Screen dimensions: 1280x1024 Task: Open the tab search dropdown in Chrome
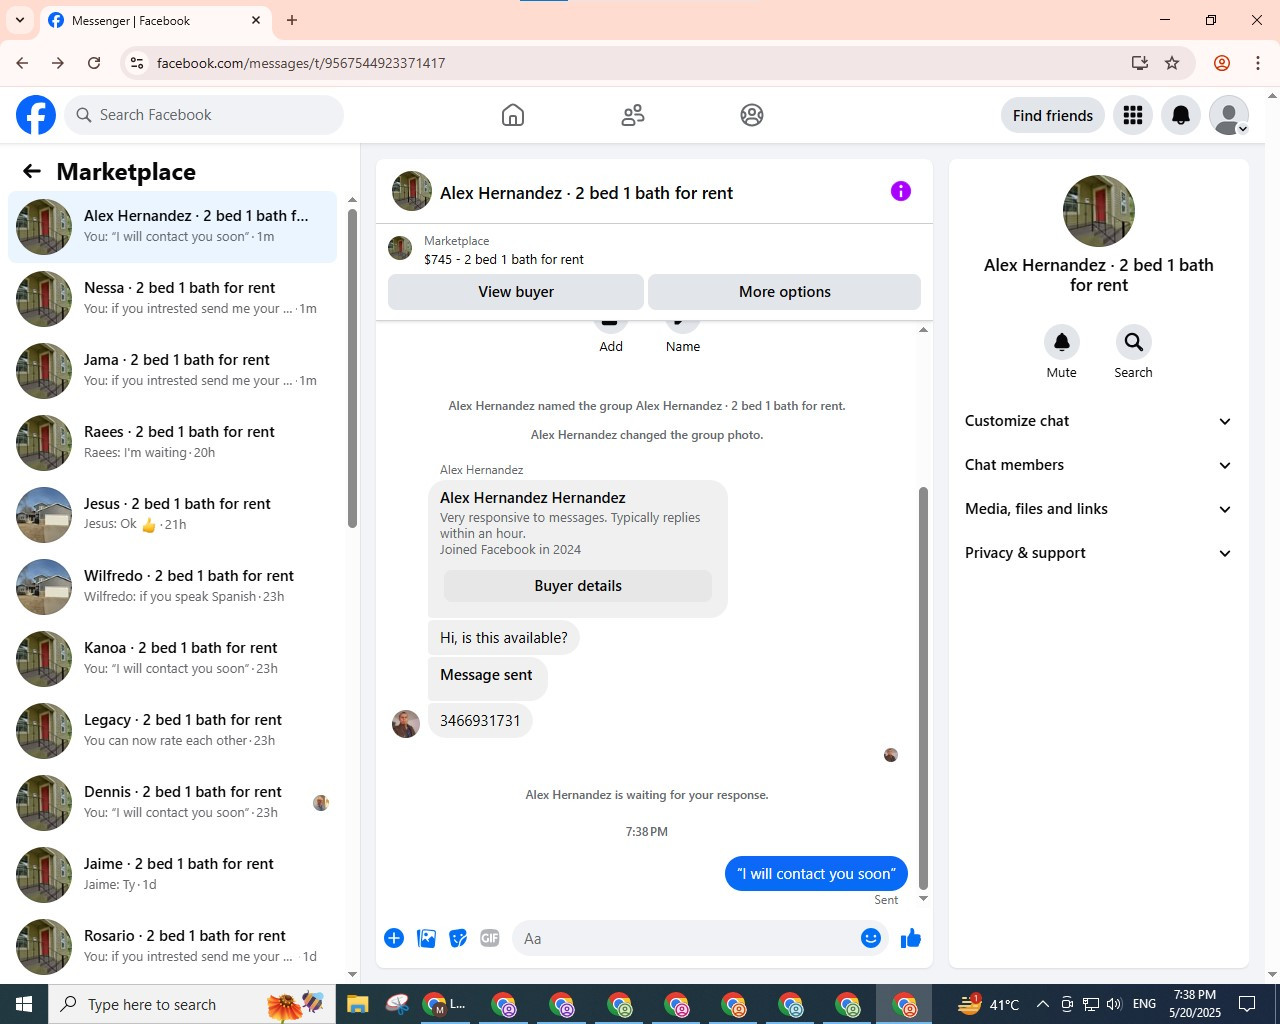20,20
